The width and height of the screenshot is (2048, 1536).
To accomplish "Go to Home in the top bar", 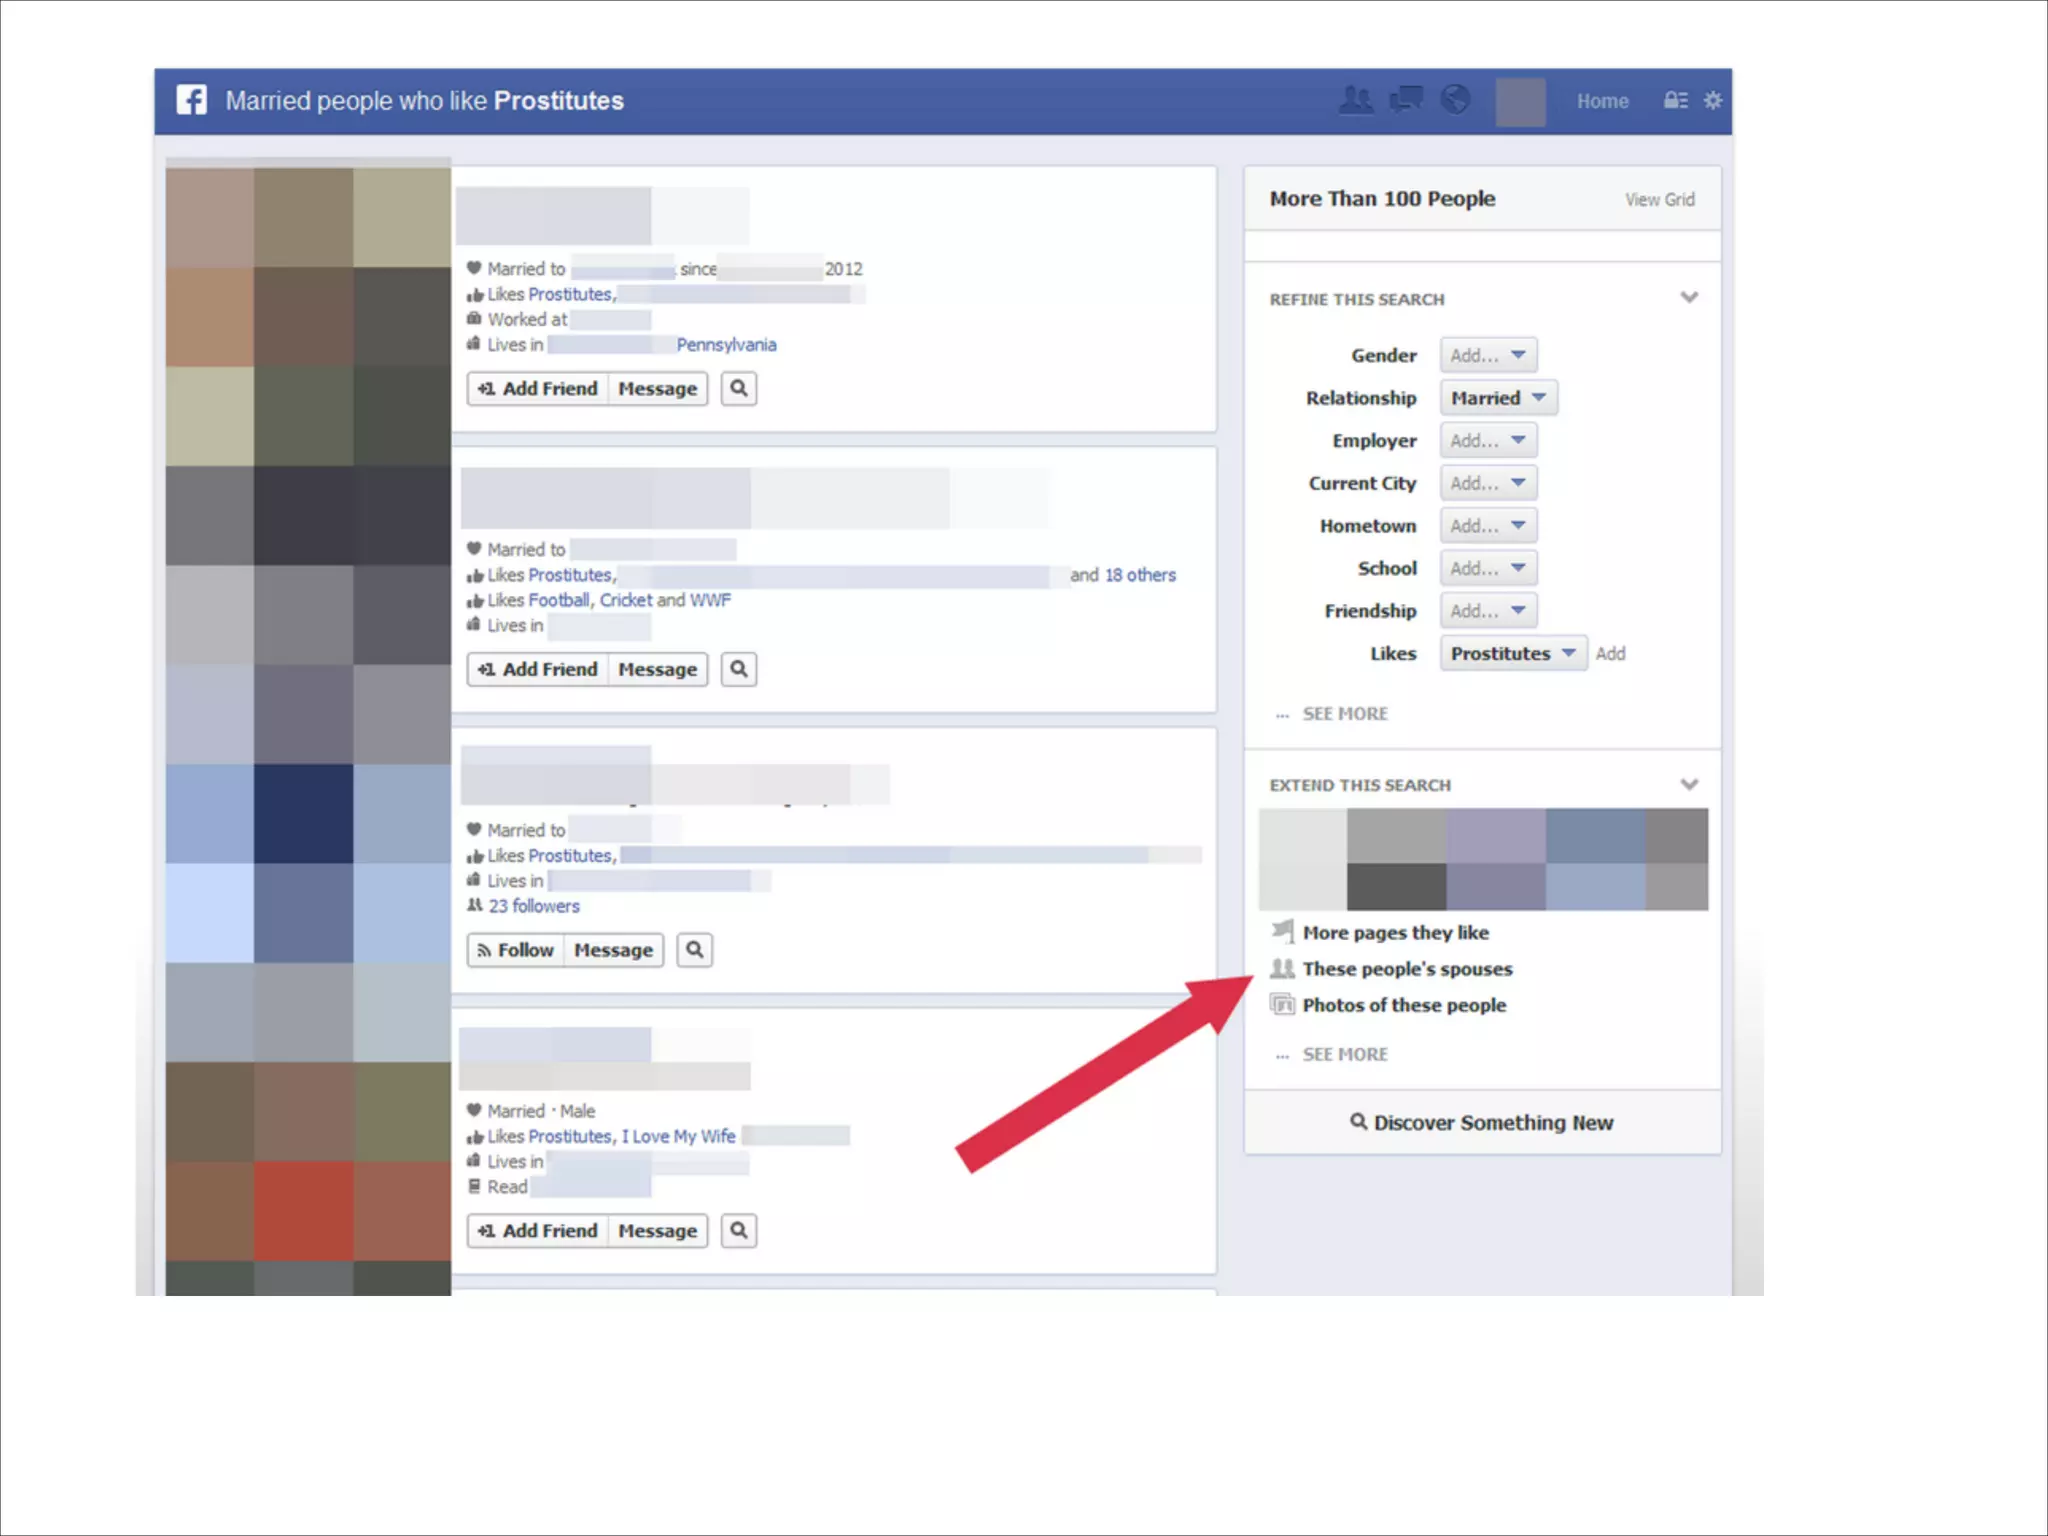I will pos(1602,101).
